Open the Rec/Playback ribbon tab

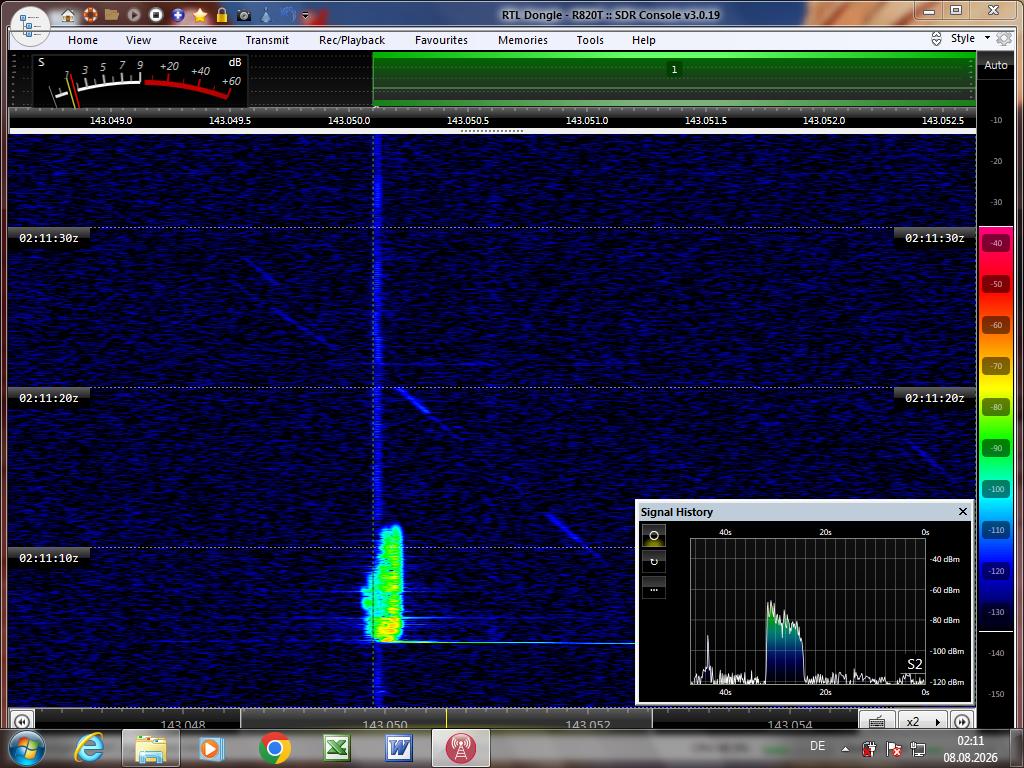coord(352,40)
